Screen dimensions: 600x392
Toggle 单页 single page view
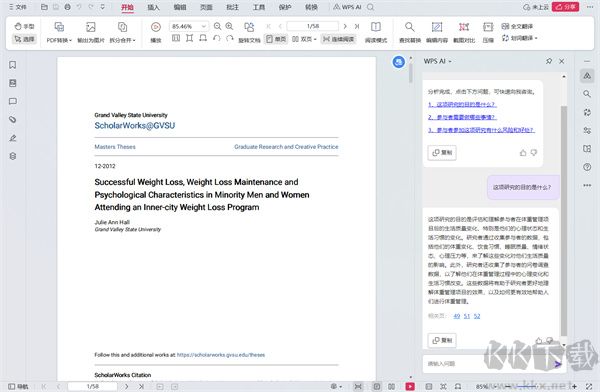pyautogui.click(x=276, y=39)
